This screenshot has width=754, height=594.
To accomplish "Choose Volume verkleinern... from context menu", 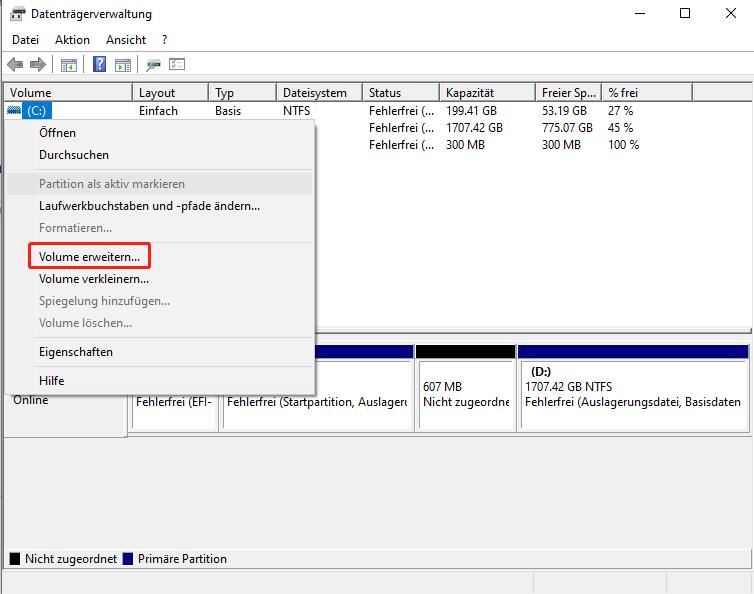I will (160, 279).
